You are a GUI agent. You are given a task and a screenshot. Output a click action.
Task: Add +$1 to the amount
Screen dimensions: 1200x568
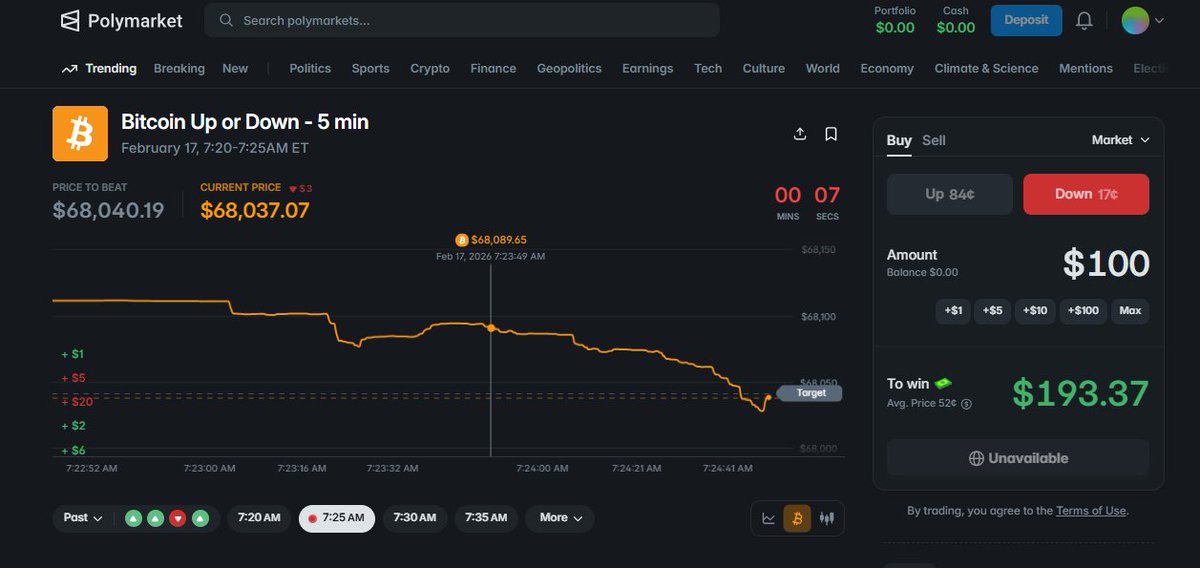click(x=953, y=311)
